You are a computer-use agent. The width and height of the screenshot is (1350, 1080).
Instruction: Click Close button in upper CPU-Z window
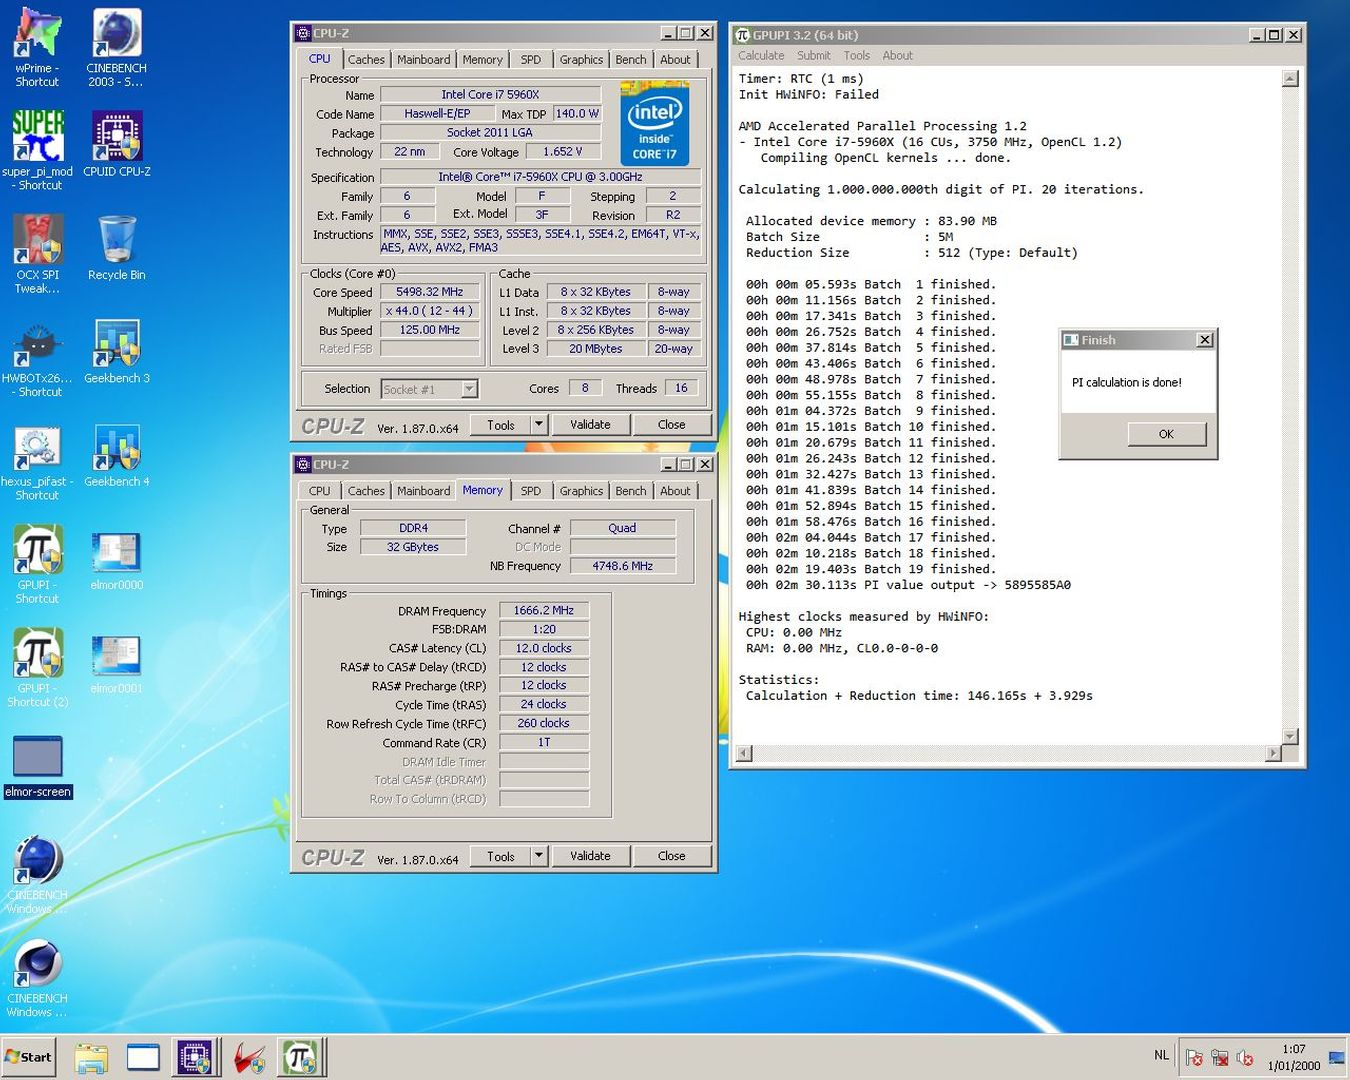671,425
